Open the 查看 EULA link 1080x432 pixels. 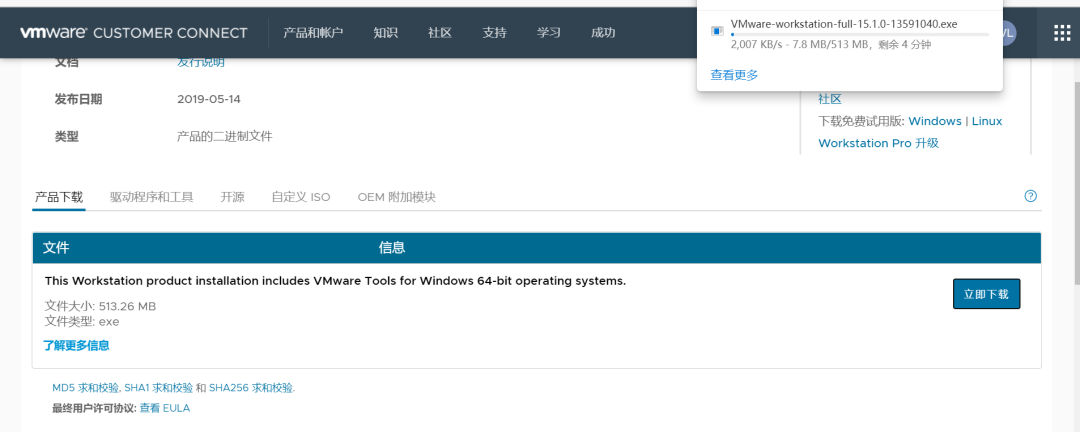pos(165,408)
